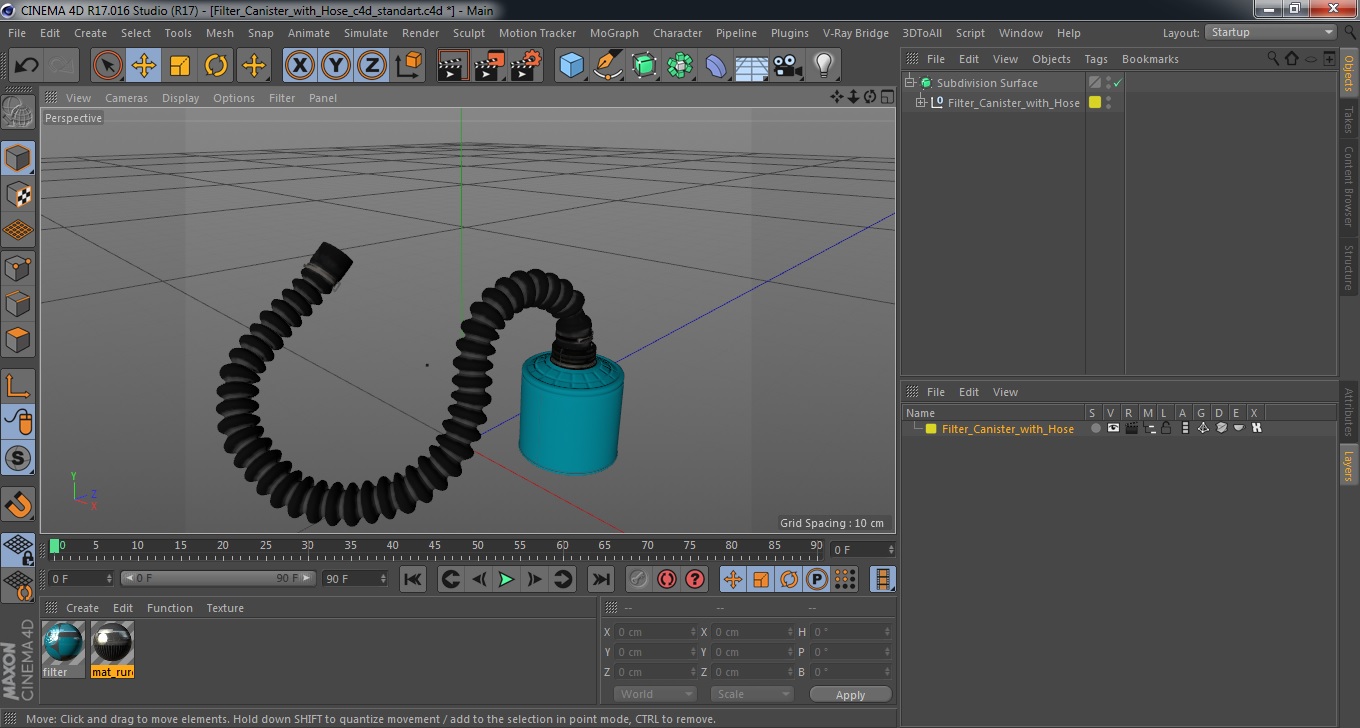Click layer color swatch in Layers panel

pyautogui.click(x=931, y=429)
